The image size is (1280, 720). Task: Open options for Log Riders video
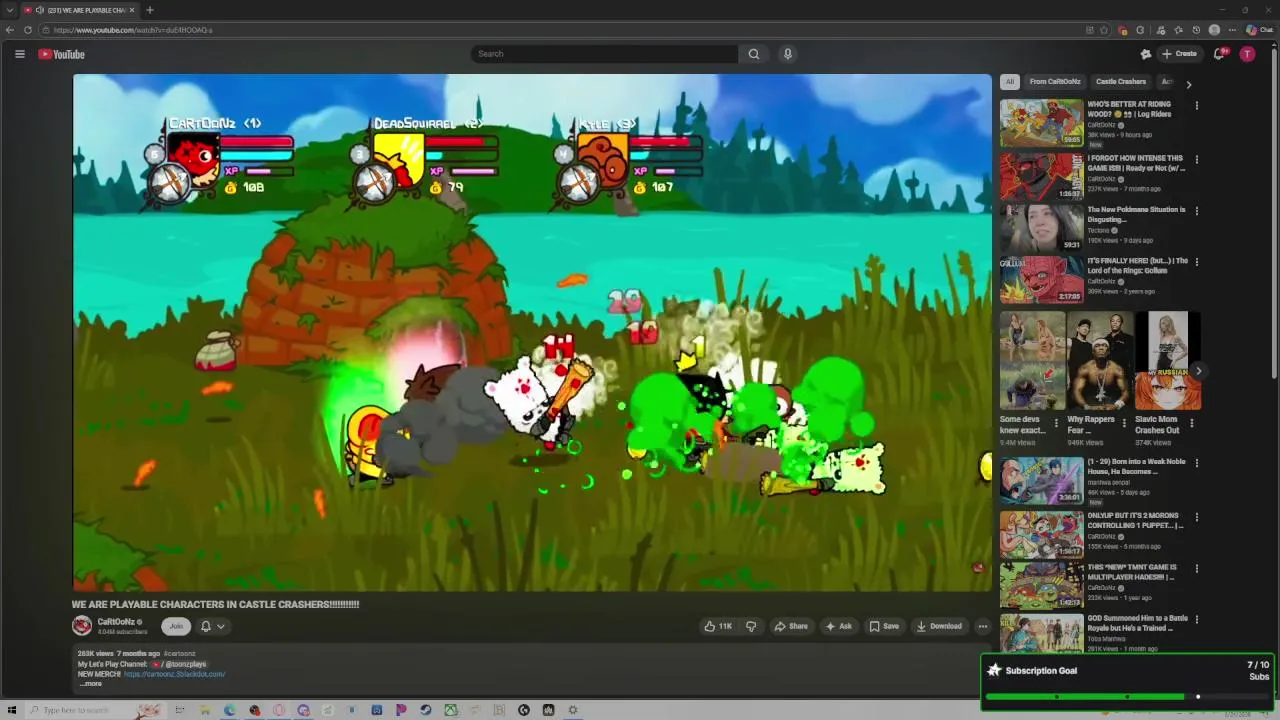(1196, 105)
